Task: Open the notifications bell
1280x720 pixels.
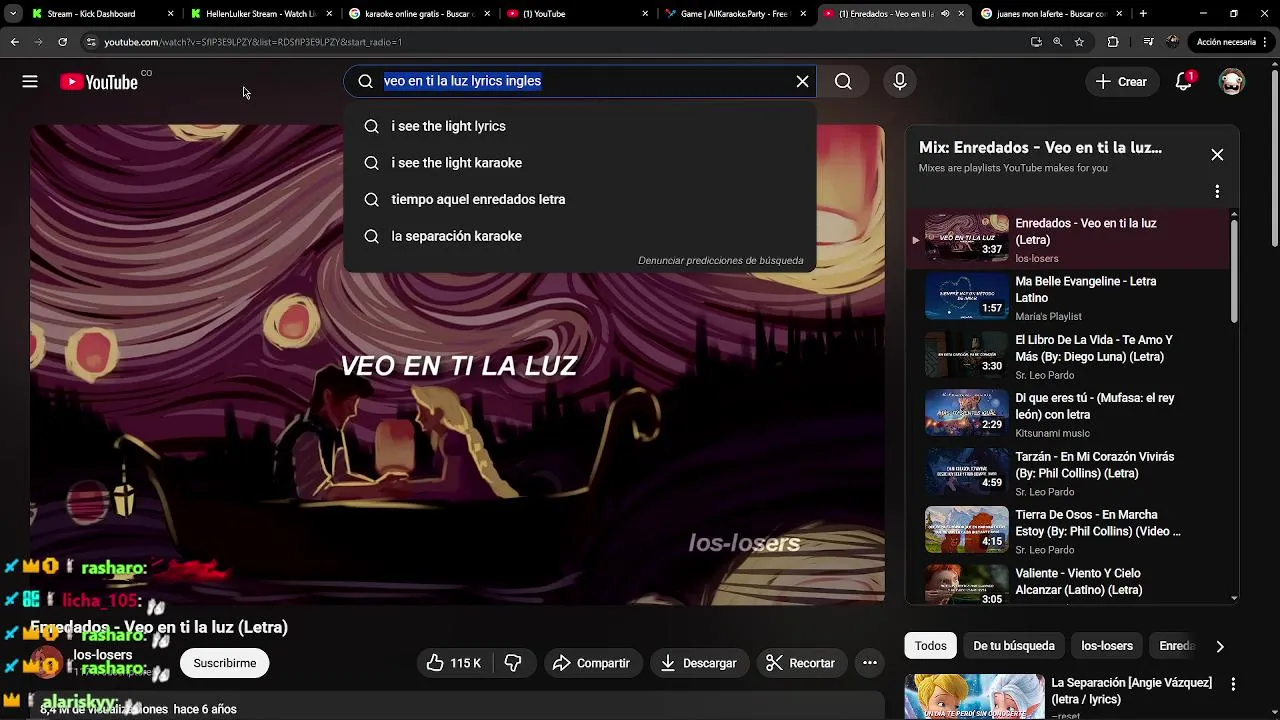Action: point(1184,82)
